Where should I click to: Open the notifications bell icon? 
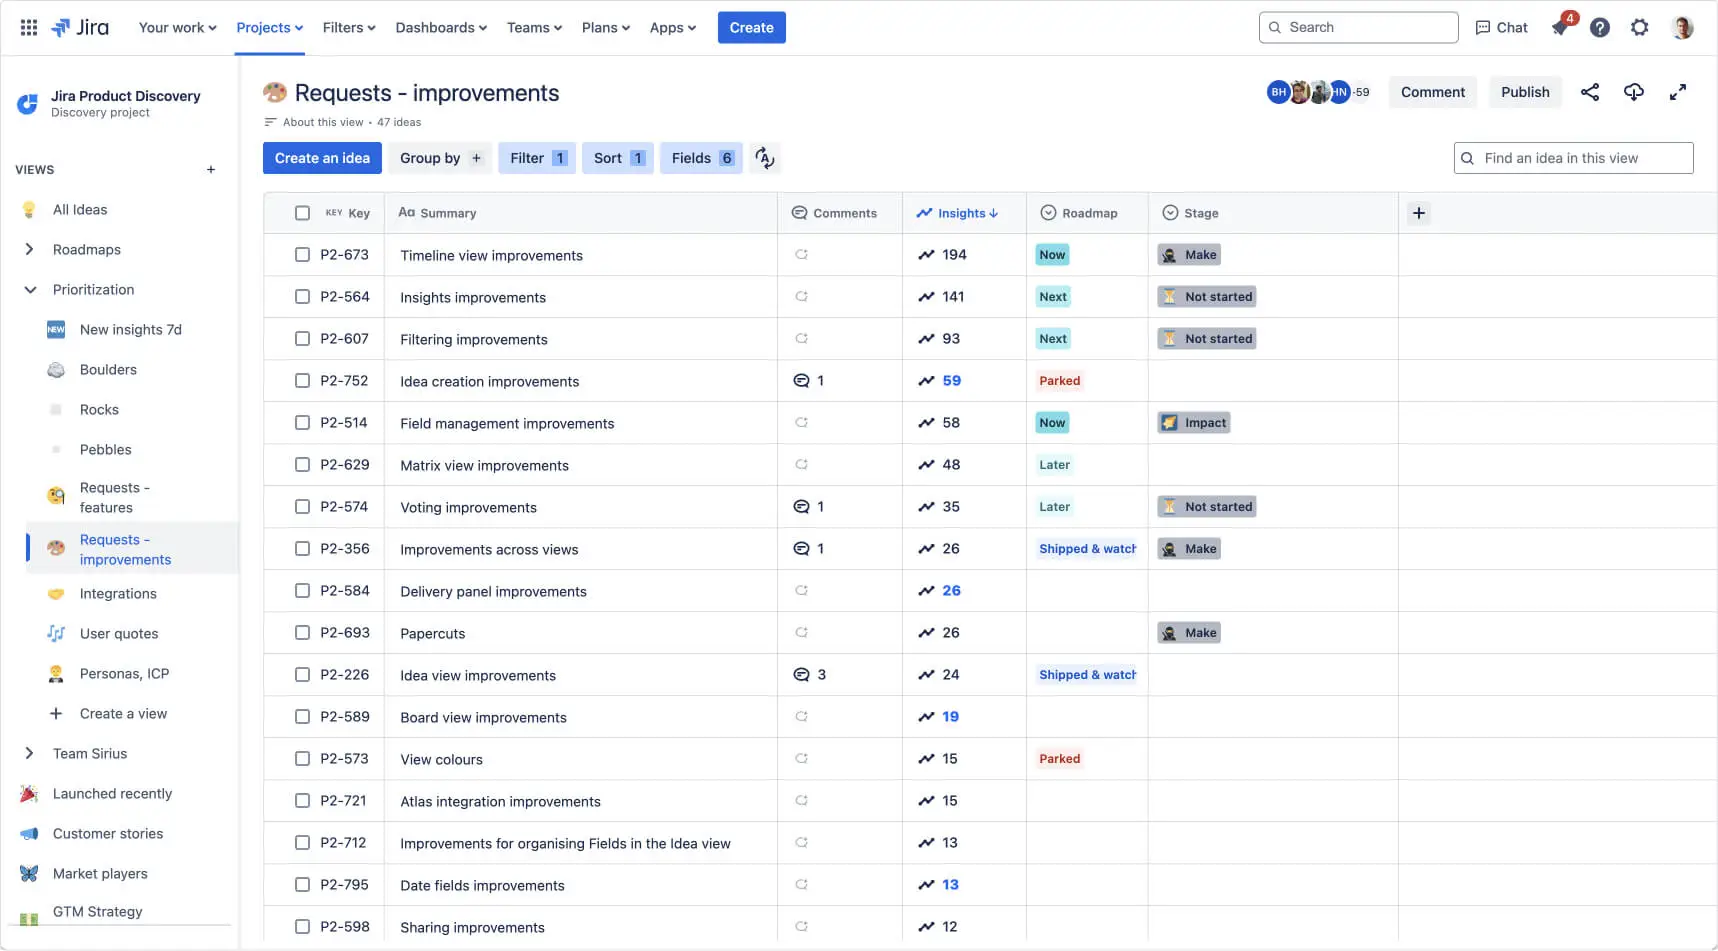[x=1560, y=28]
